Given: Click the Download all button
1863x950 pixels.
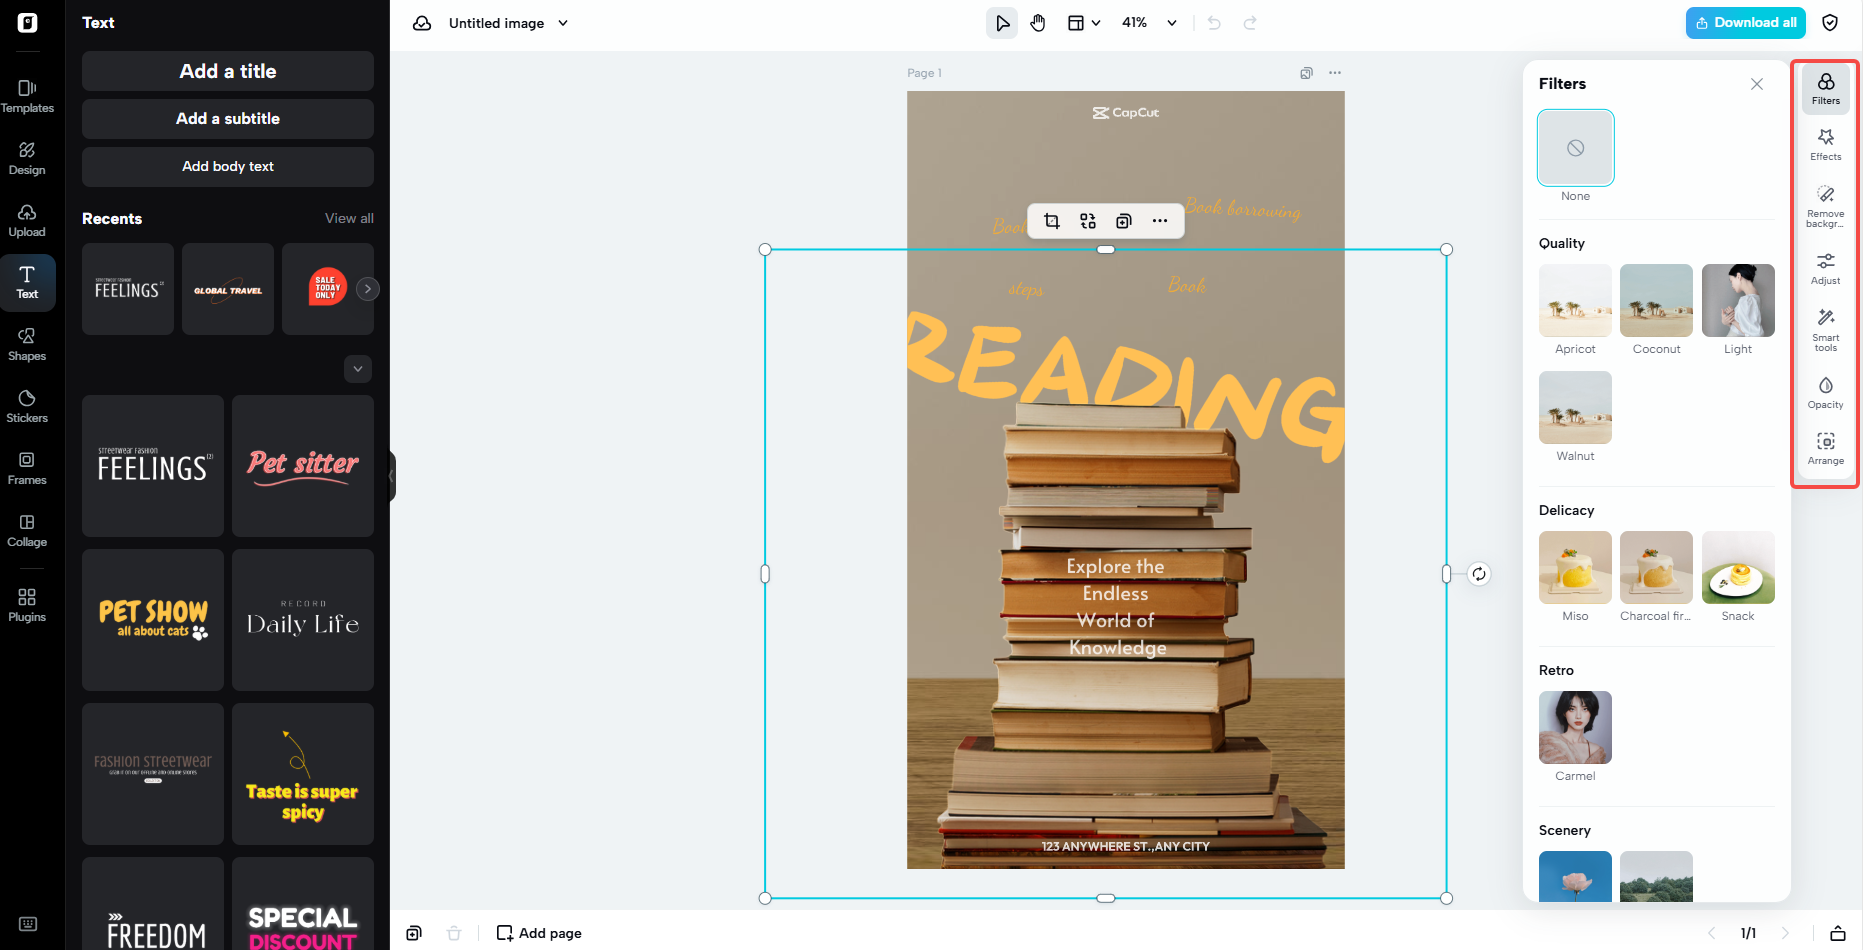Looking at the screenshot, I should [1745, 22].
